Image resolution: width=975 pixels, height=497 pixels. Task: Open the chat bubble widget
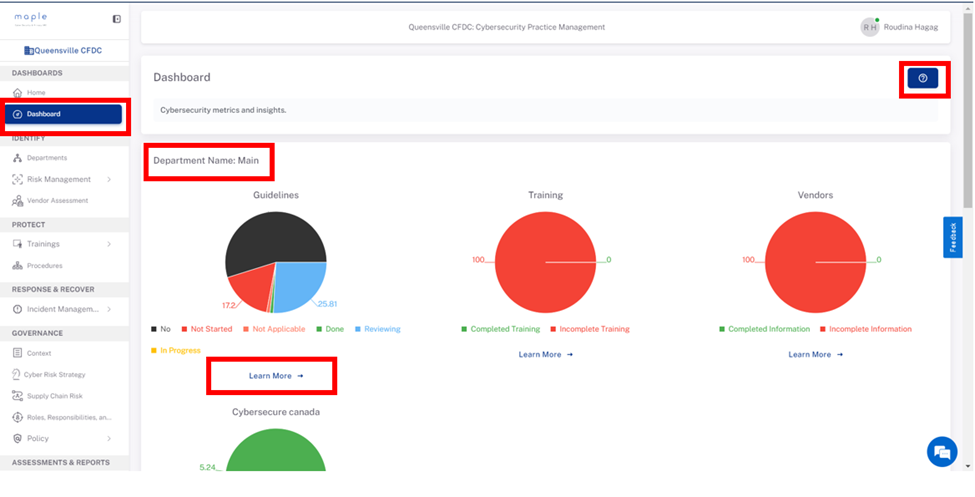click(942, 452)
